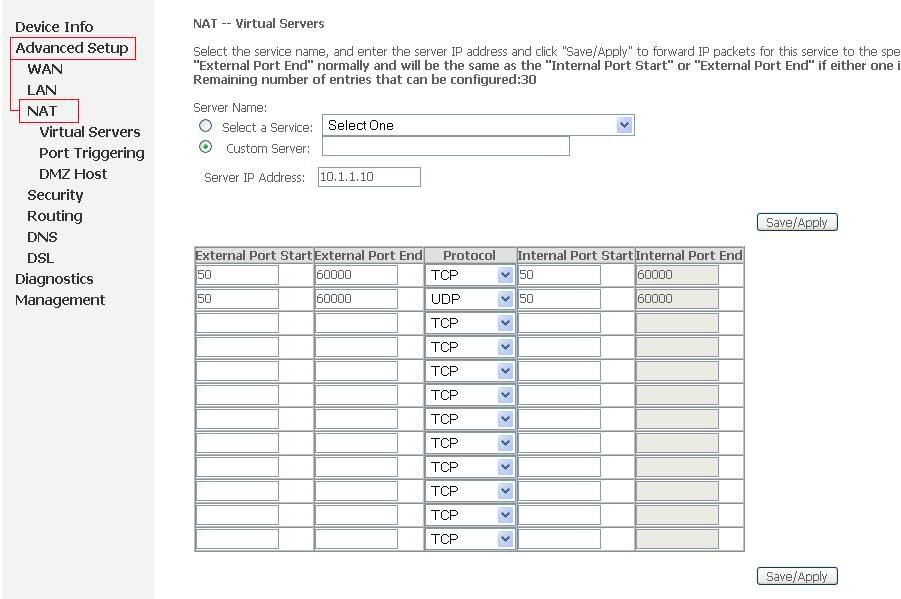901x599 pixels.
Task: Open the Port Triggering page
Action: point(91,153)
